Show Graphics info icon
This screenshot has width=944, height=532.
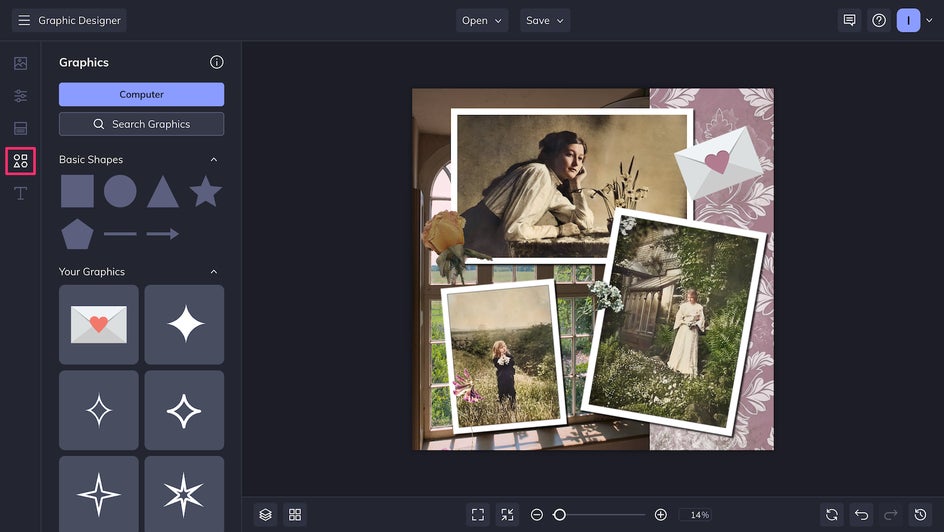217,62
